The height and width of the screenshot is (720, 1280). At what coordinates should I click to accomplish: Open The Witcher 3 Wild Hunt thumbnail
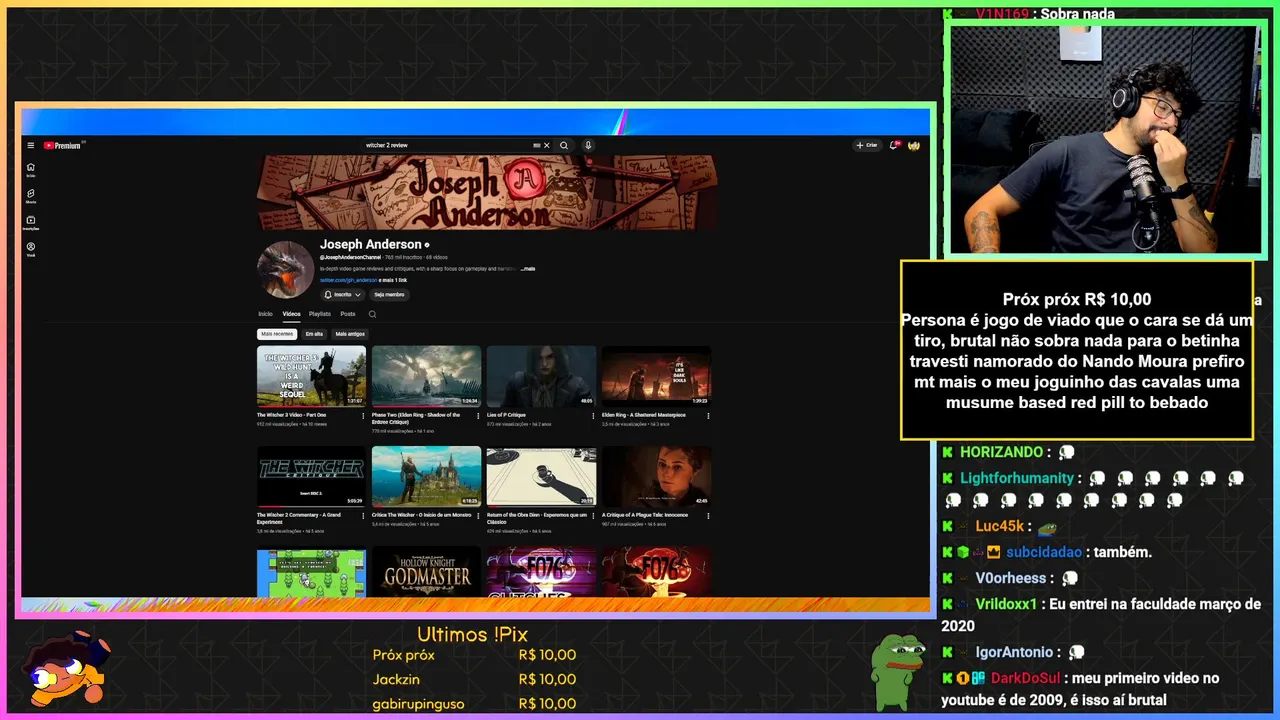(311, 377)
